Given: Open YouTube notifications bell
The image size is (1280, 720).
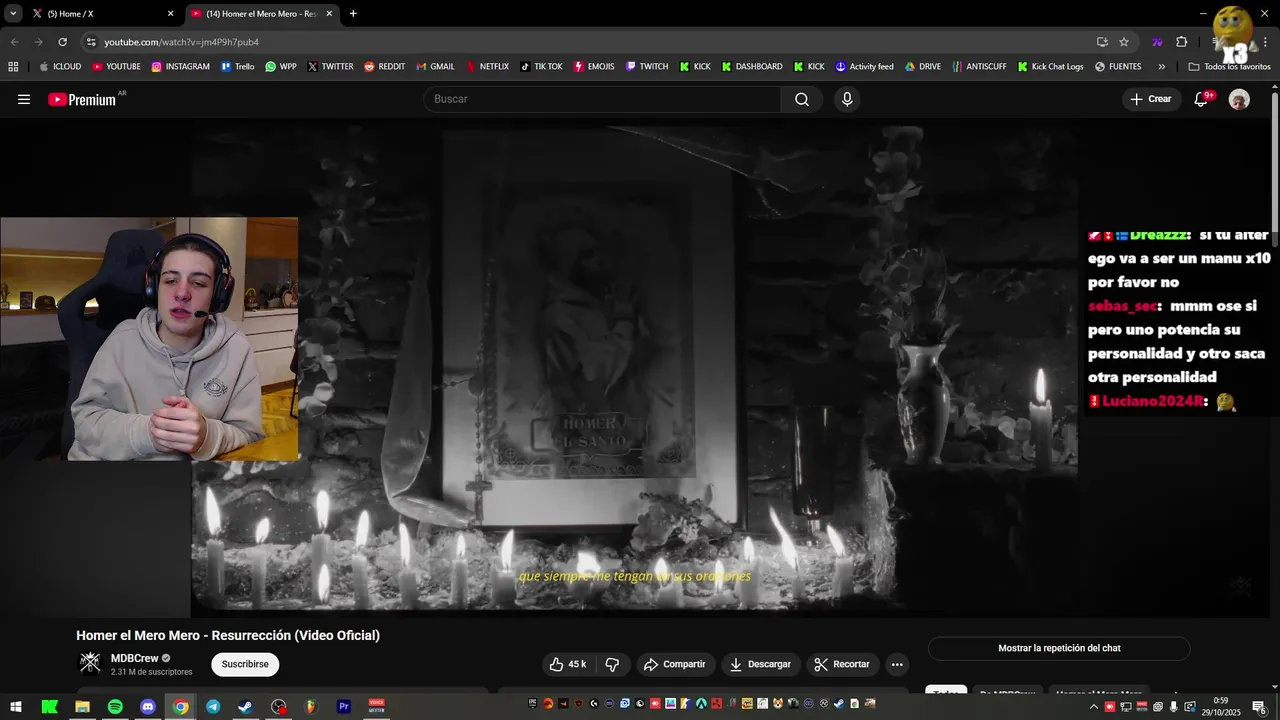Looking at the screenshot, I should coord(1202,99).
